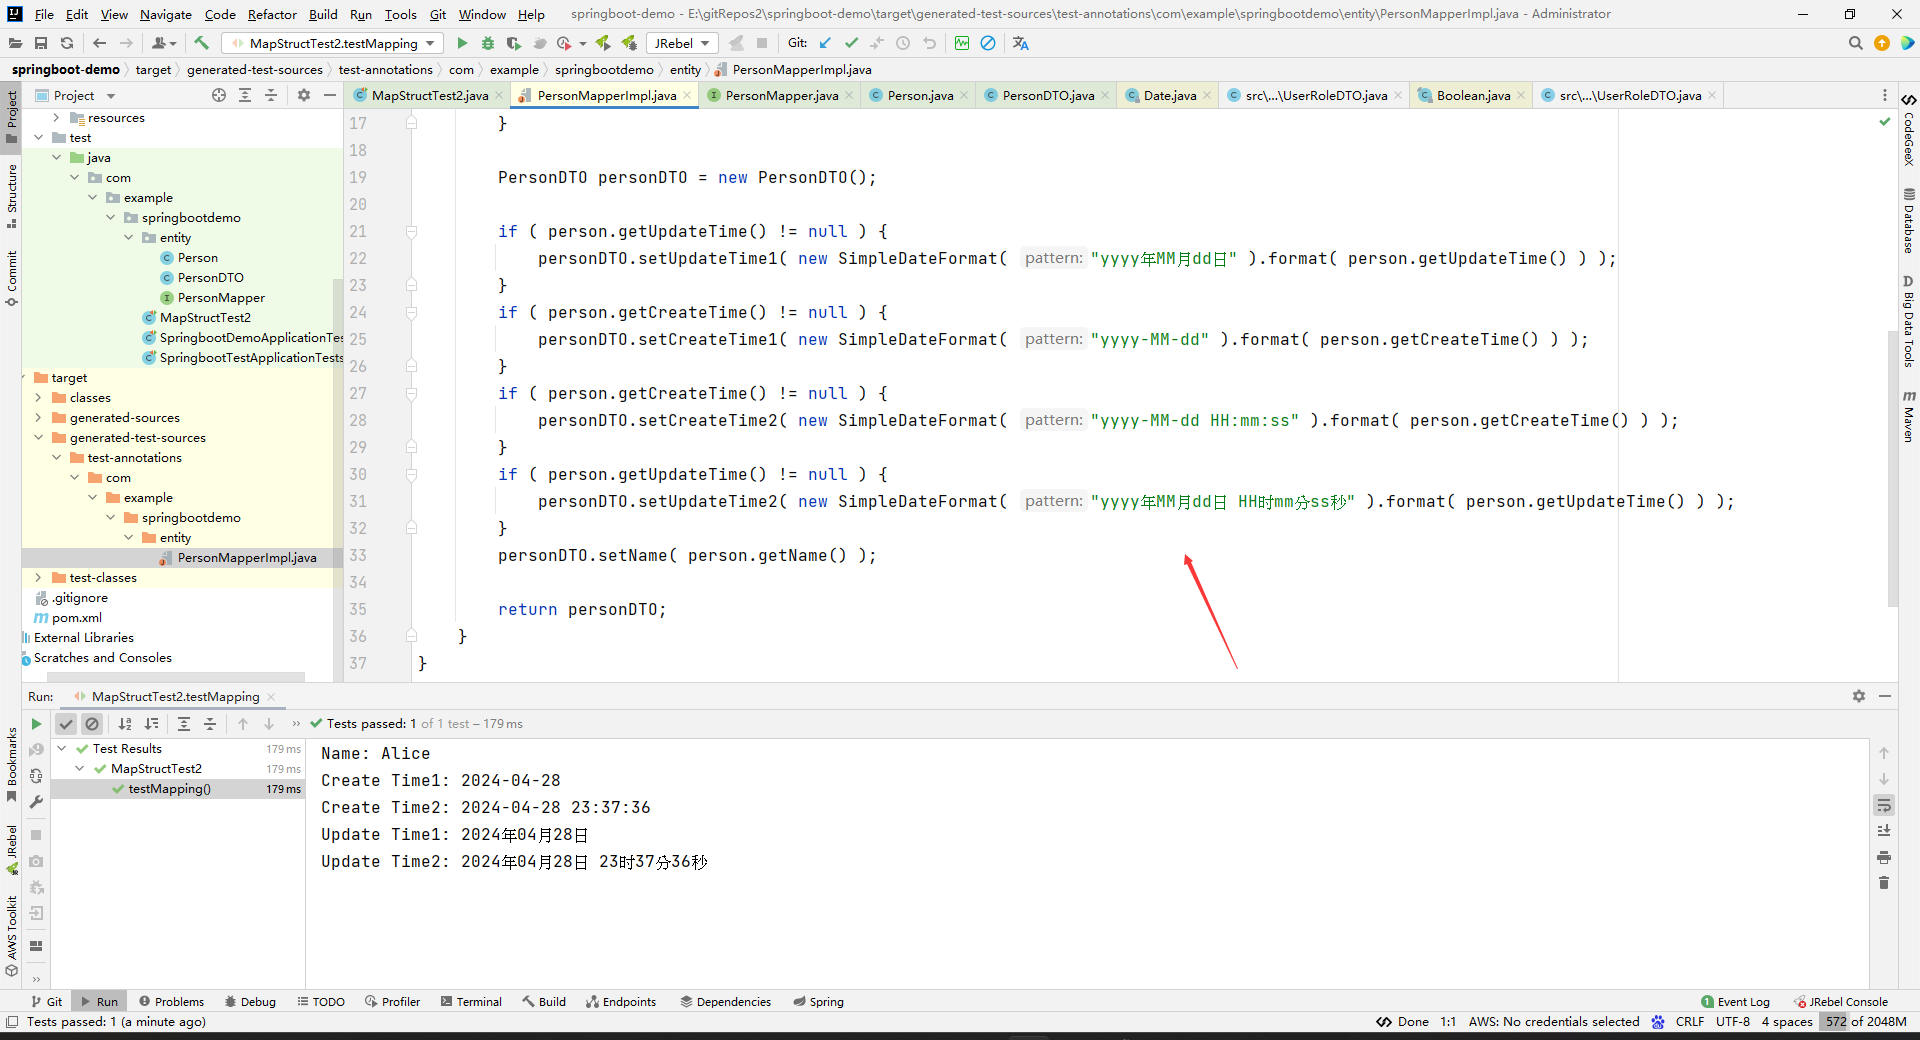Run MapStructTest2.testMapping with the green play icon

462,43
